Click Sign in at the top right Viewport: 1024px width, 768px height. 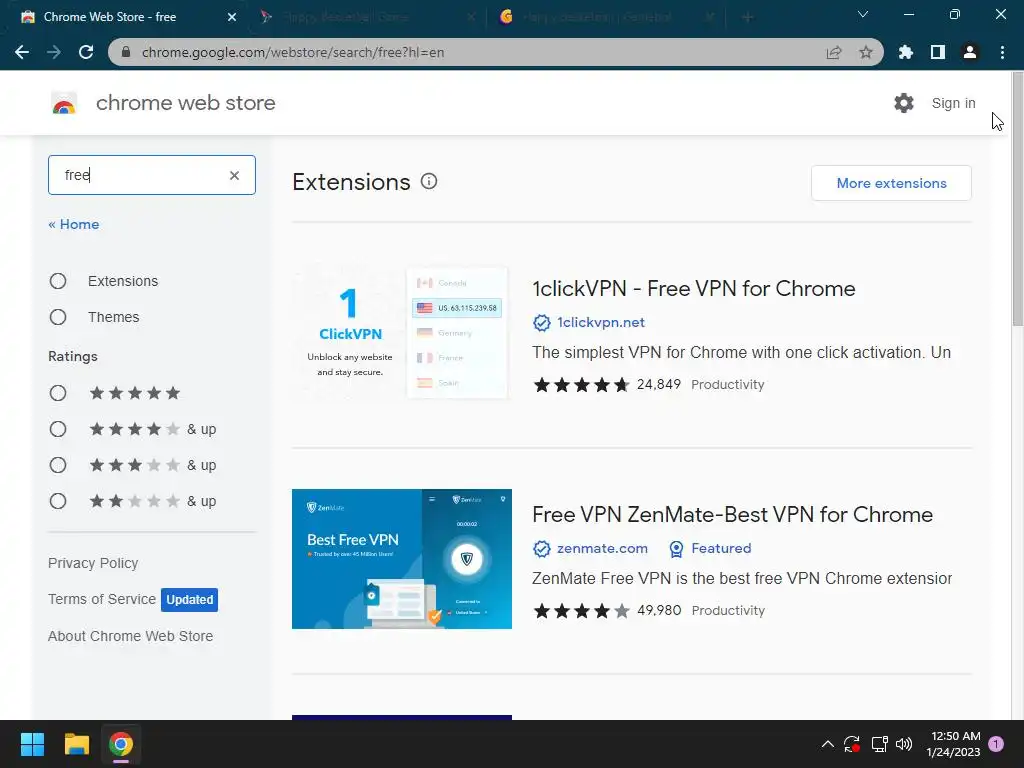[x=953, y=103]
